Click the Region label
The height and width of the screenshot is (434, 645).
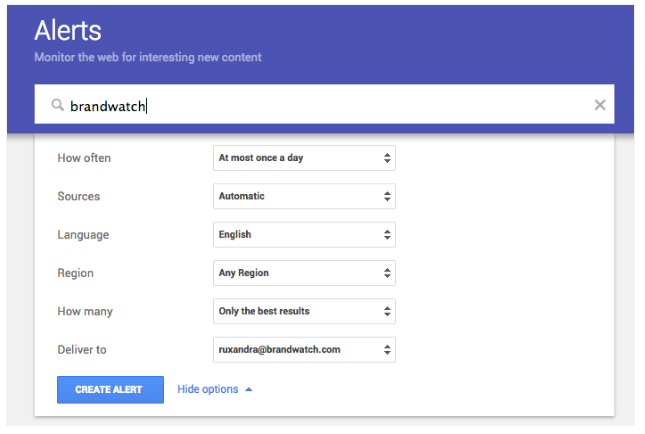[75, 273]
